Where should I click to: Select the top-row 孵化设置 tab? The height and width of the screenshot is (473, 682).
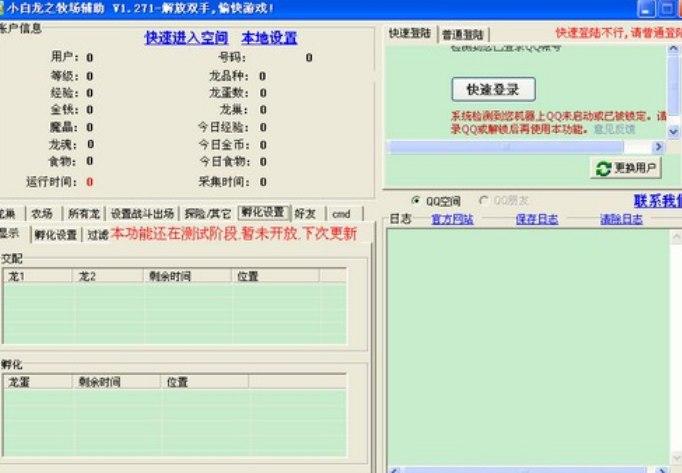[x=264, y=212]
